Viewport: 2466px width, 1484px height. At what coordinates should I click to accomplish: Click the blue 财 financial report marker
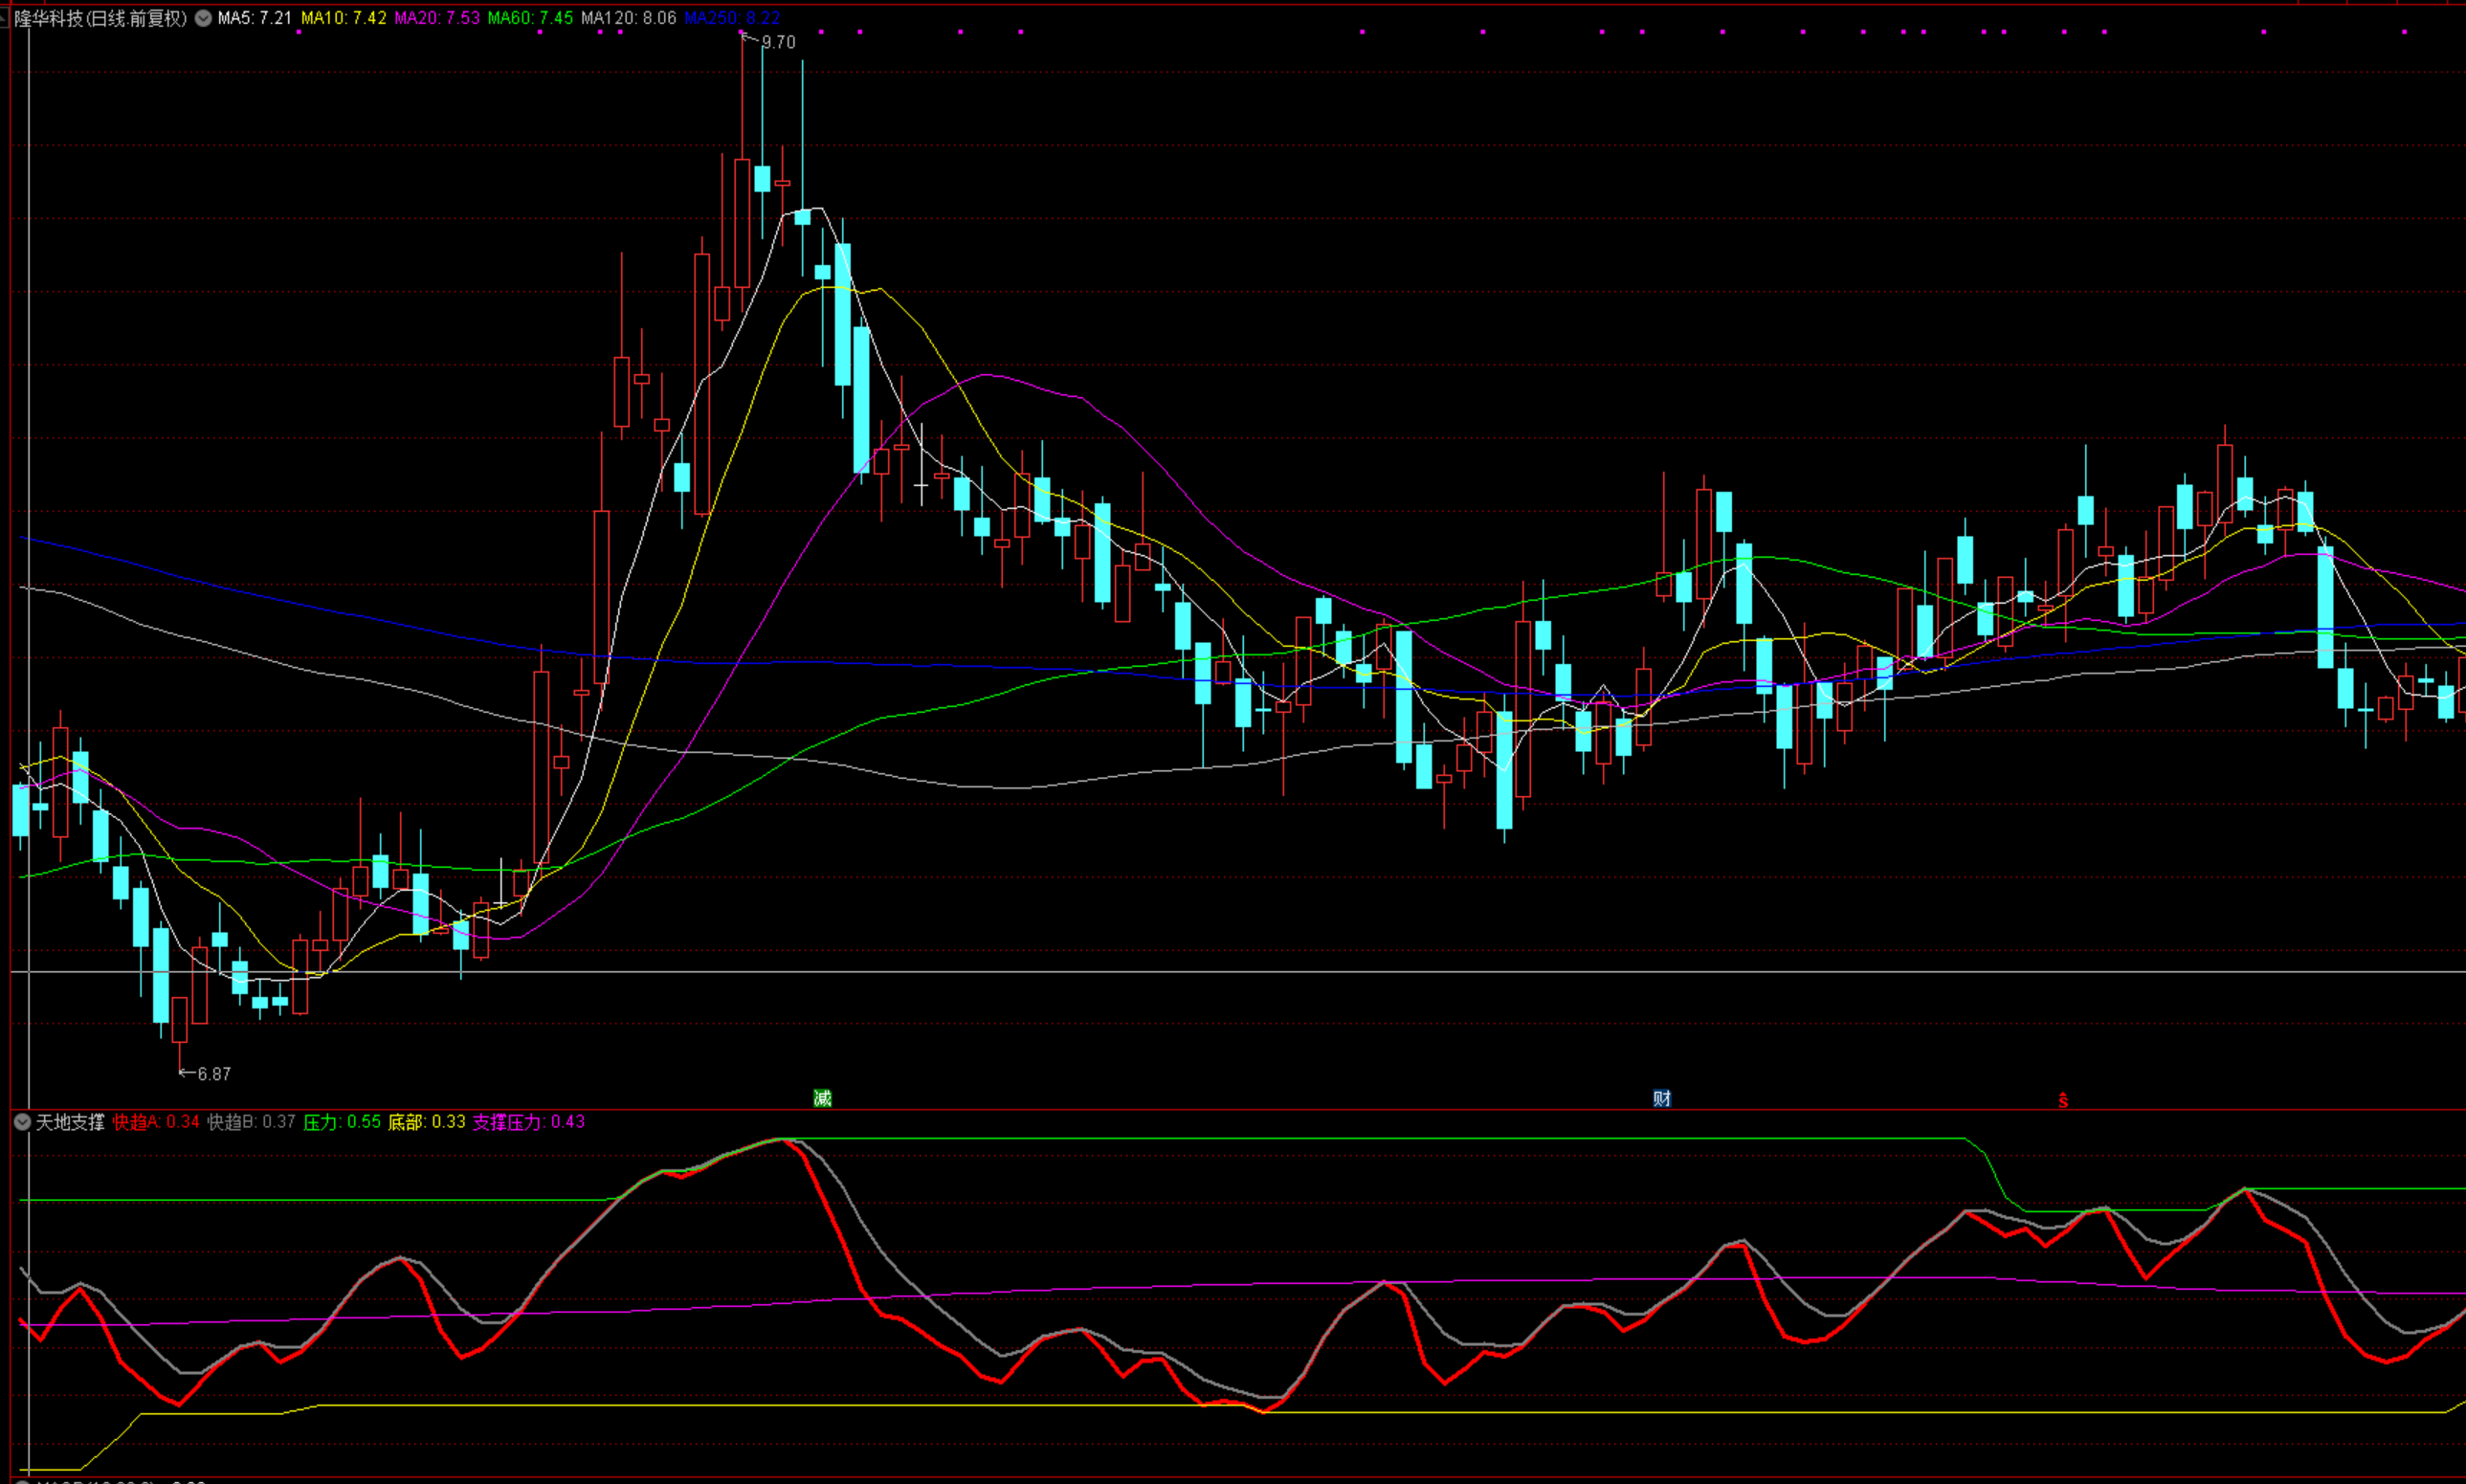click(x=1662, y=1098)
